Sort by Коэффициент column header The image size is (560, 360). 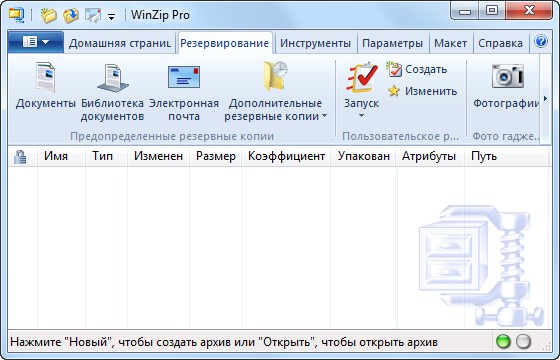pyautogui.click(x=286, y=156)
